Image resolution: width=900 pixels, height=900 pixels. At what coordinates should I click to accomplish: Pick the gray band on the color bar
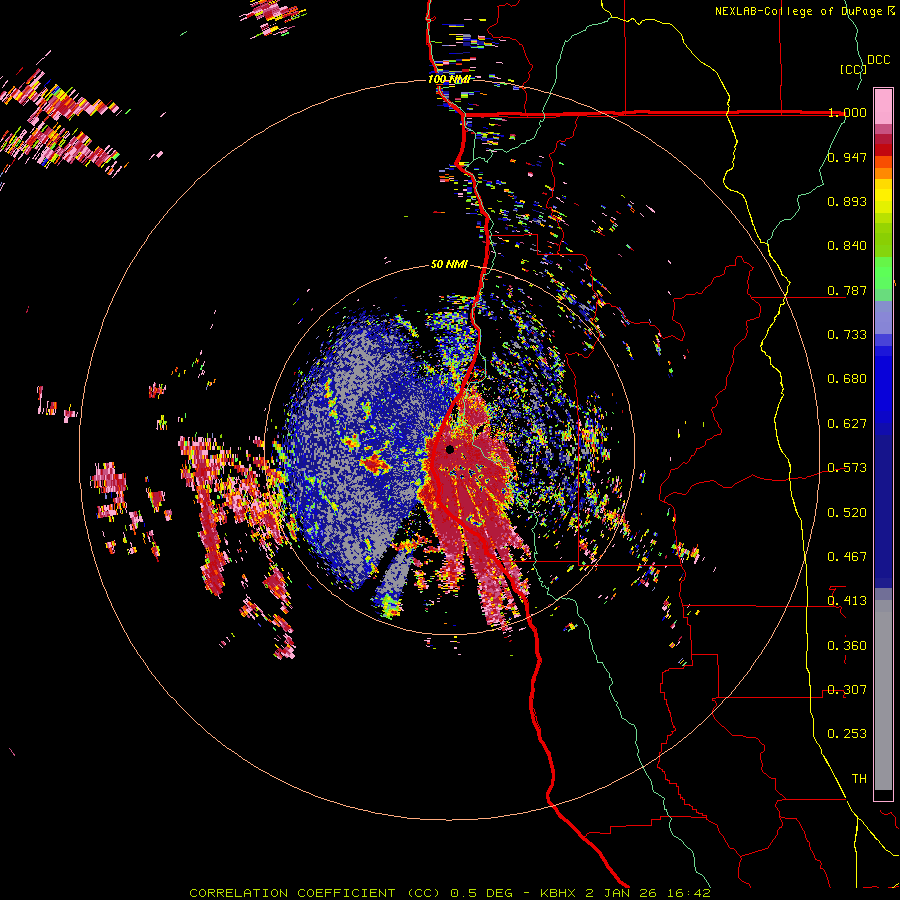(x=883, y=695)
